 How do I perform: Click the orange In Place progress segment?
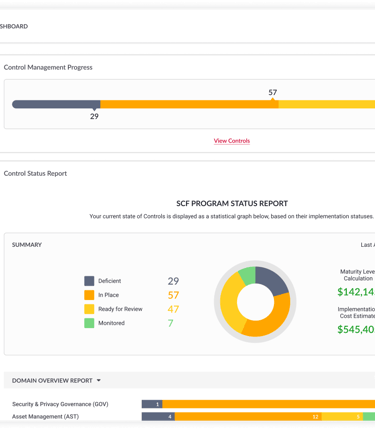[189, 104]
